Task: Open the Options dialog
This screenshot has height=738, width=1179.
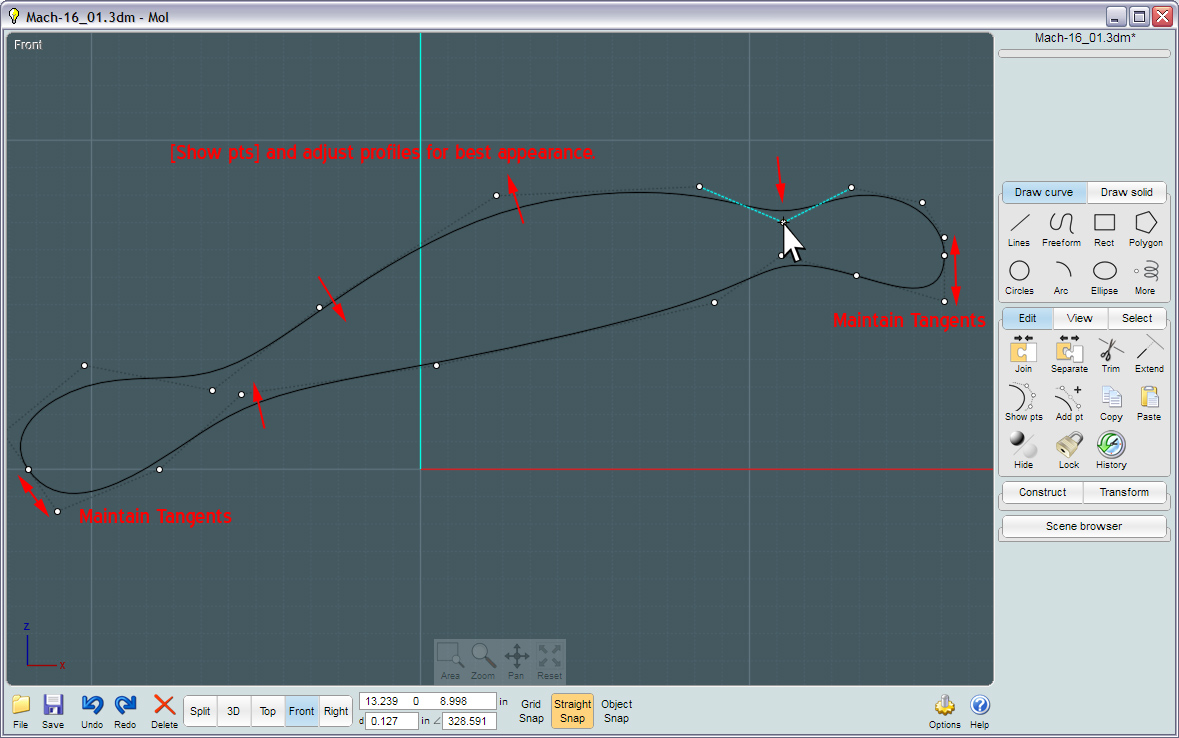Action: (x=944, y=711)
